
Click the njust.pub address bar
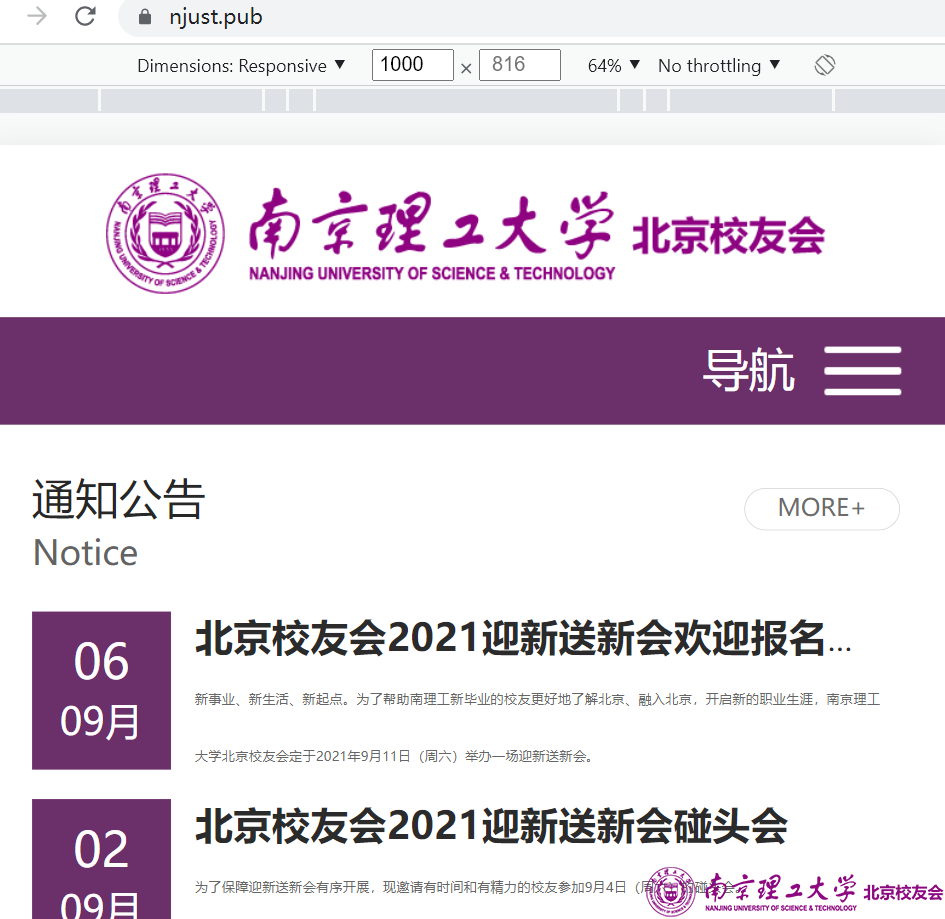tap(530, 17)
